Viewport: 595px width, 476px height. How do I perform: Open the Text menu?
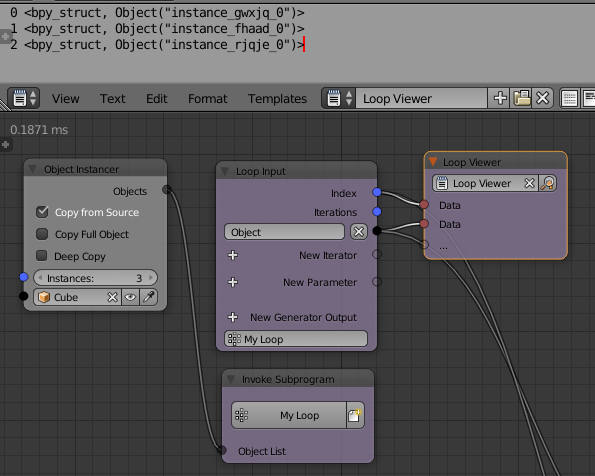click(x=112, y=99)
